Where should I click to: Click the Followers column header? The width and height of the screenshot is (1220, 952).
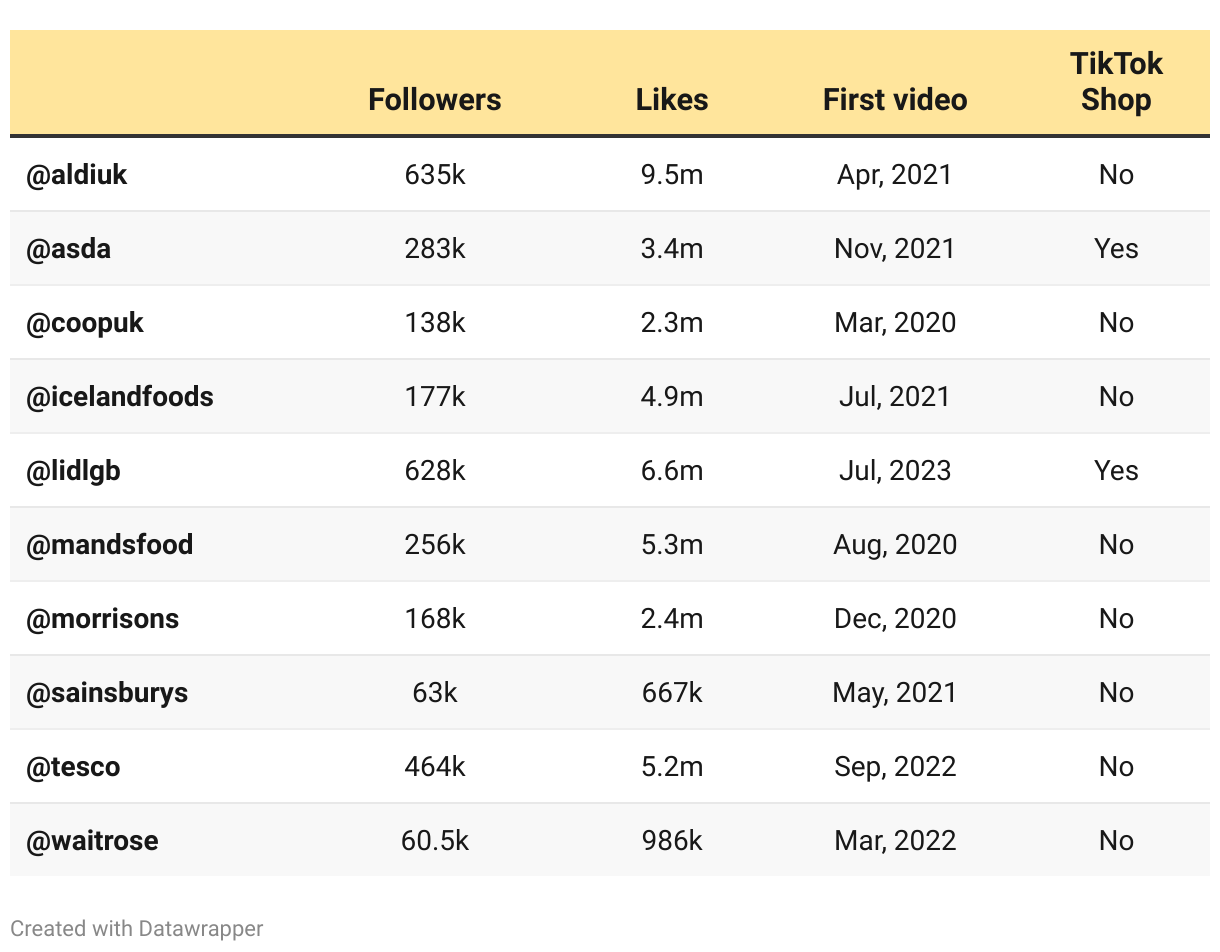coord(434,100)
